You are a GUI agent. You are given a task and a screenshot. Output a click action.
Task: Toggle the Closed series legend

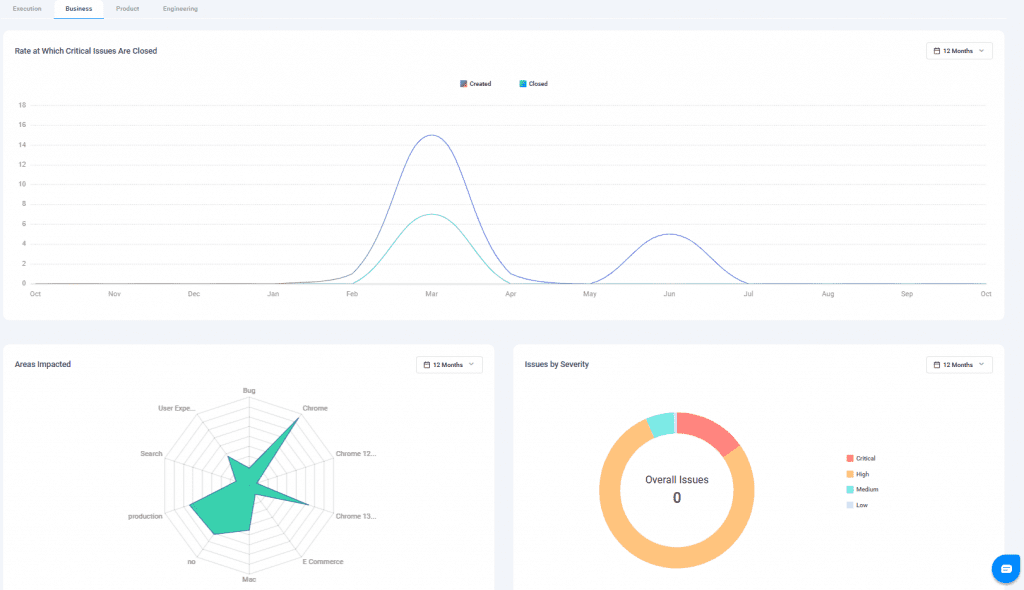click(x=533, y=84)
